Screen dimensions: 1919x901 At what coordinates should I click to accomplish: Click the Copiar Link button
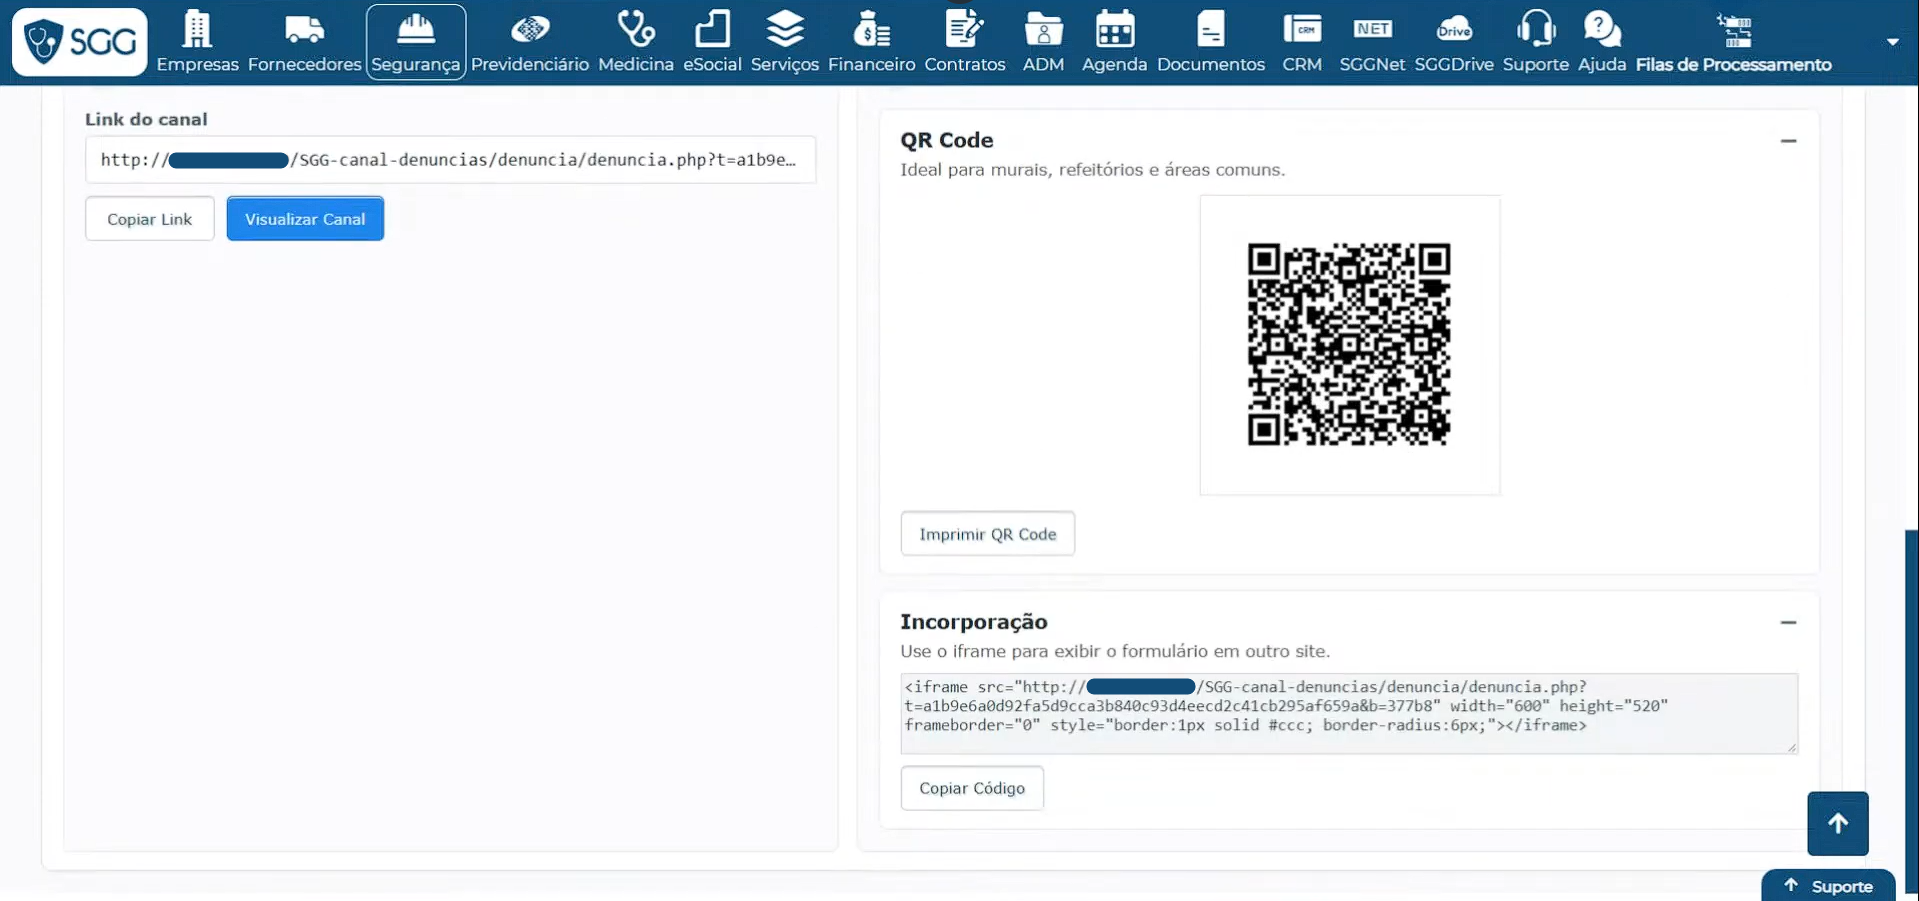[150, 219]
